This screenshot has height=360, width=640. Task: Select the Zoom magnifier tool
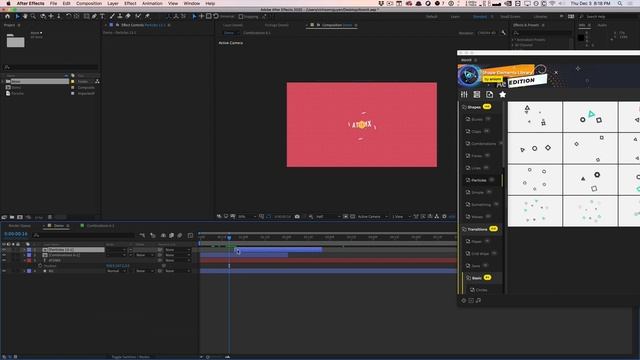pyautogui.click(x=33, y=16)
